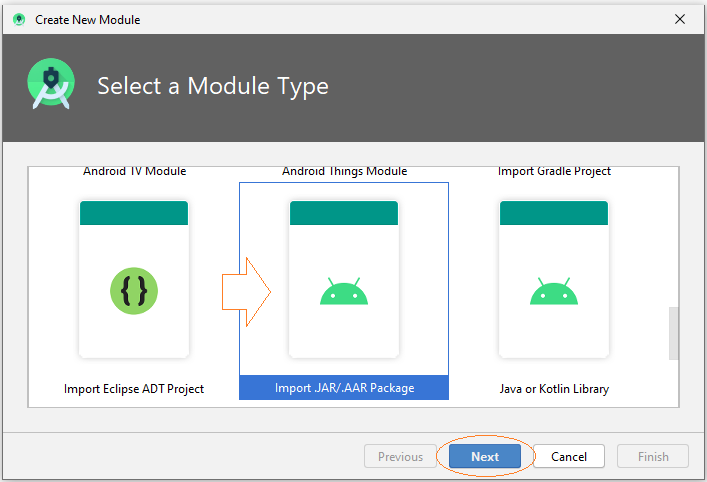Click the Android Studio logo in header
The image size is (707, 482).
(x=51, y=83)
